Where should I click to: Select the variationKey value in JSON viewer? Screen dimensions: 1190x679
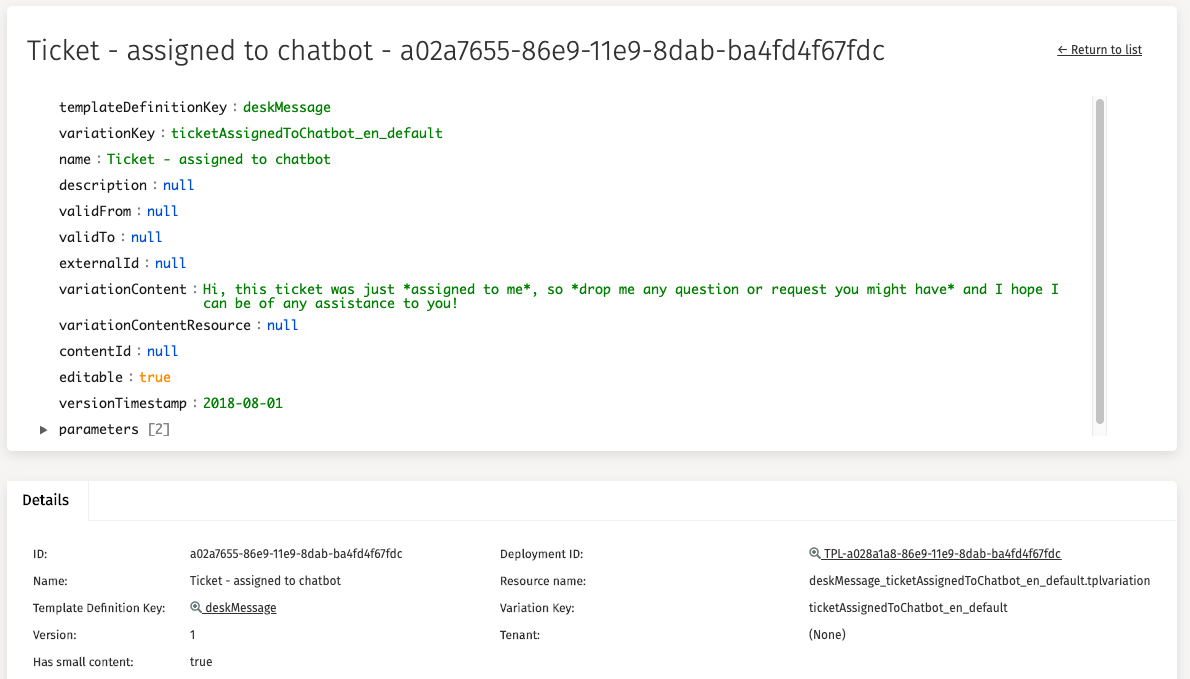pyautogui.click(x=306, y=134)
